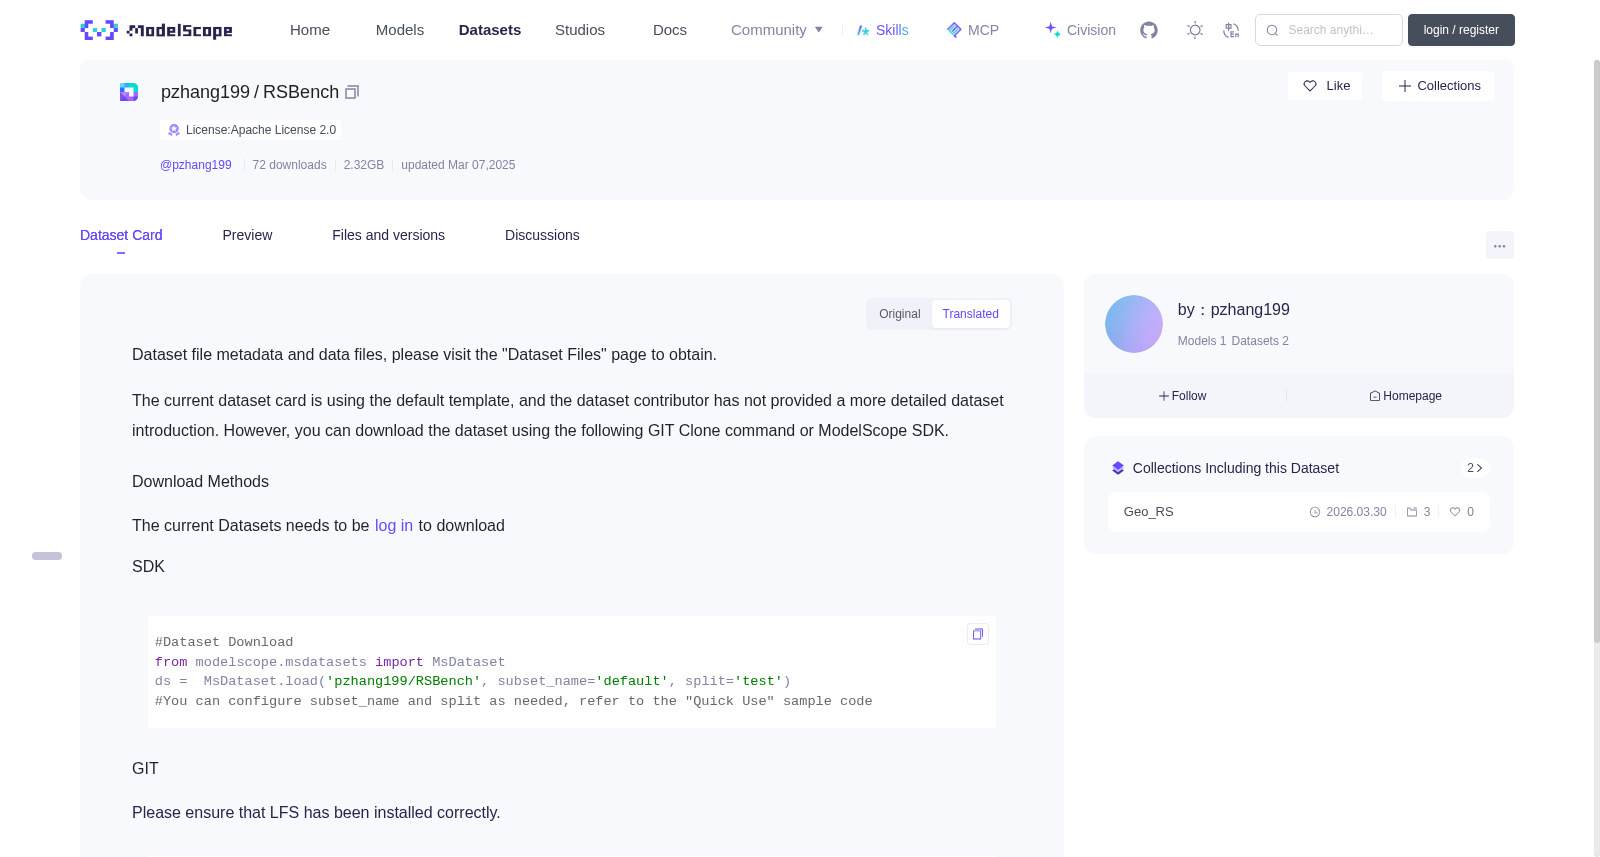
Task: Expand collections list via 2 chevron
Action: 1474,468
